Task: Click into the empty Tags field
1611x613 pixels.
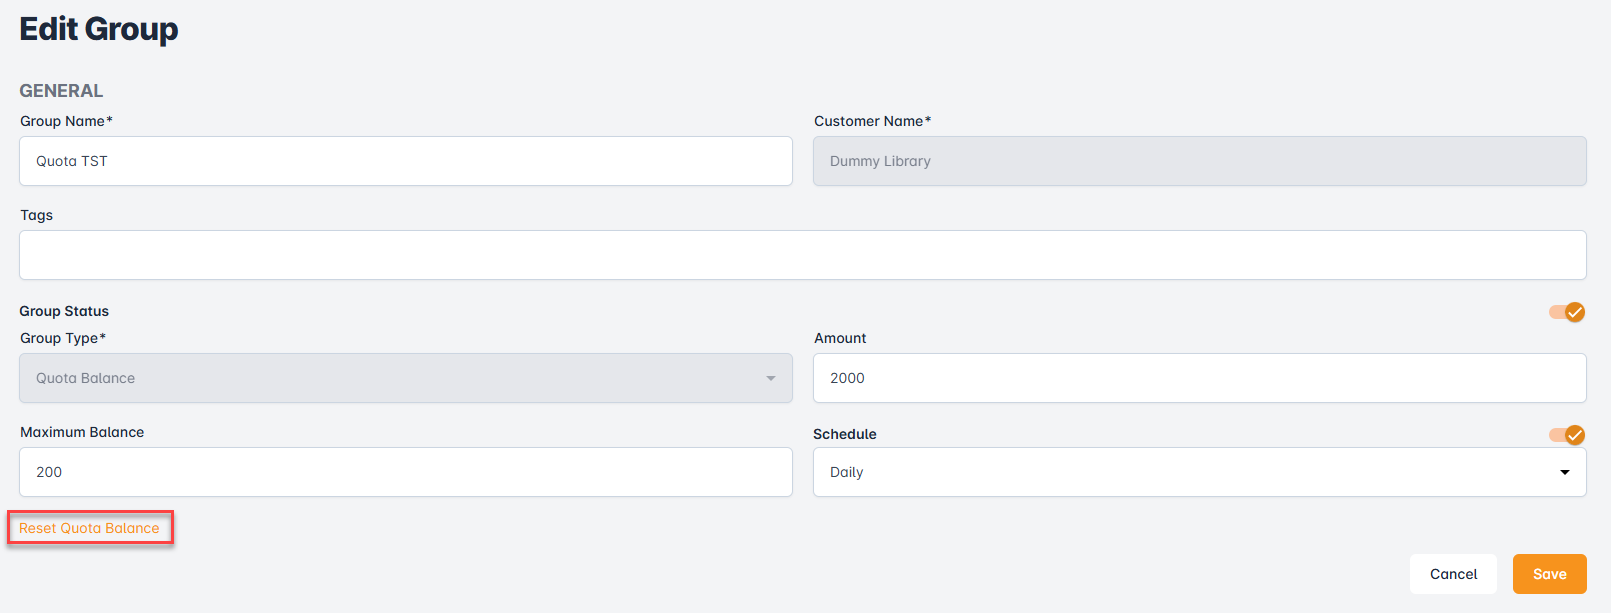Action: (x=802, y=255)
